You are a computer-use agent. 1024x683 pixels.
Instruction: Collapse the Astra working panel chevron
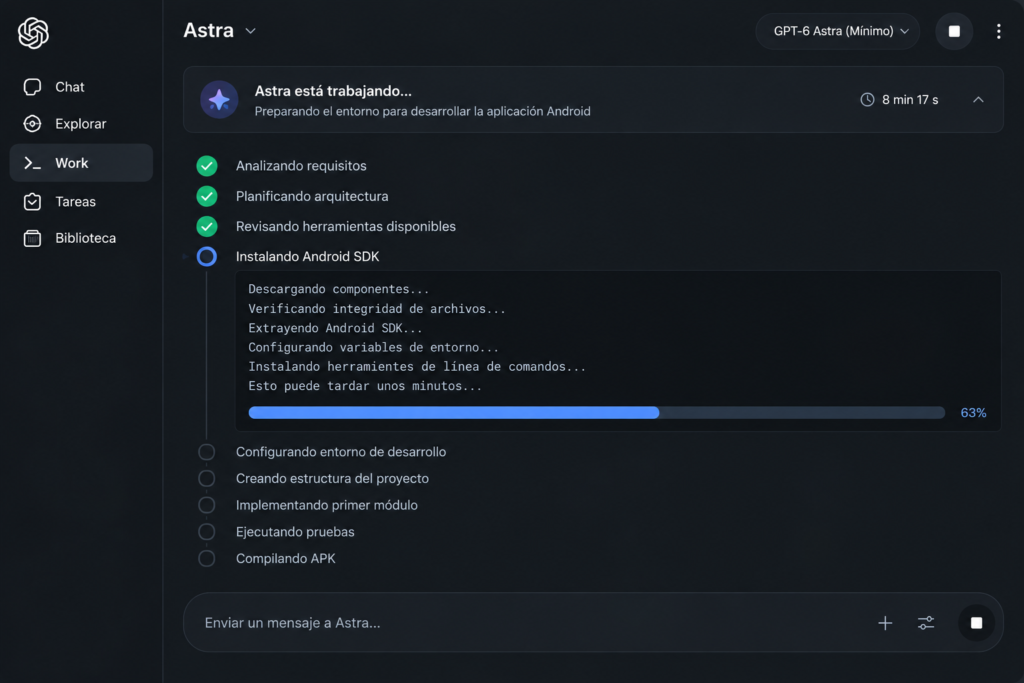pos(978,99)
